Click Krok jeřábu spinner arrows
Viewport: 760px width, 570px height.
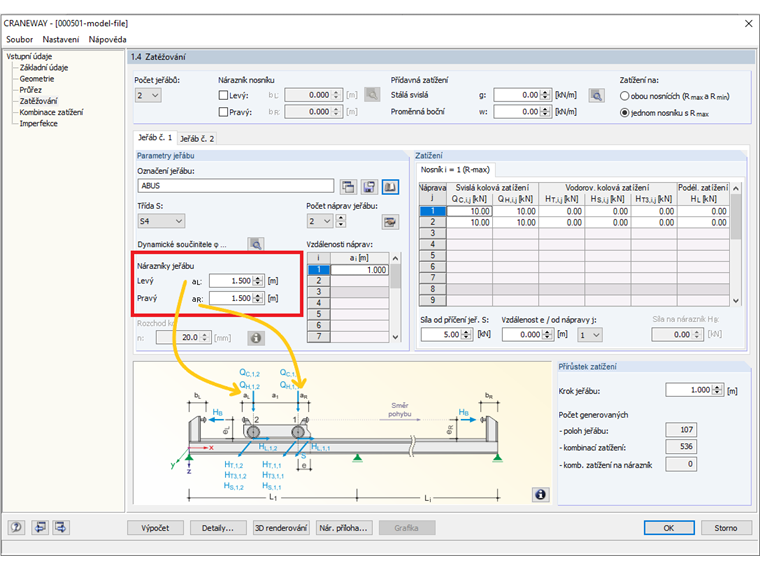(x=718, y=390)
